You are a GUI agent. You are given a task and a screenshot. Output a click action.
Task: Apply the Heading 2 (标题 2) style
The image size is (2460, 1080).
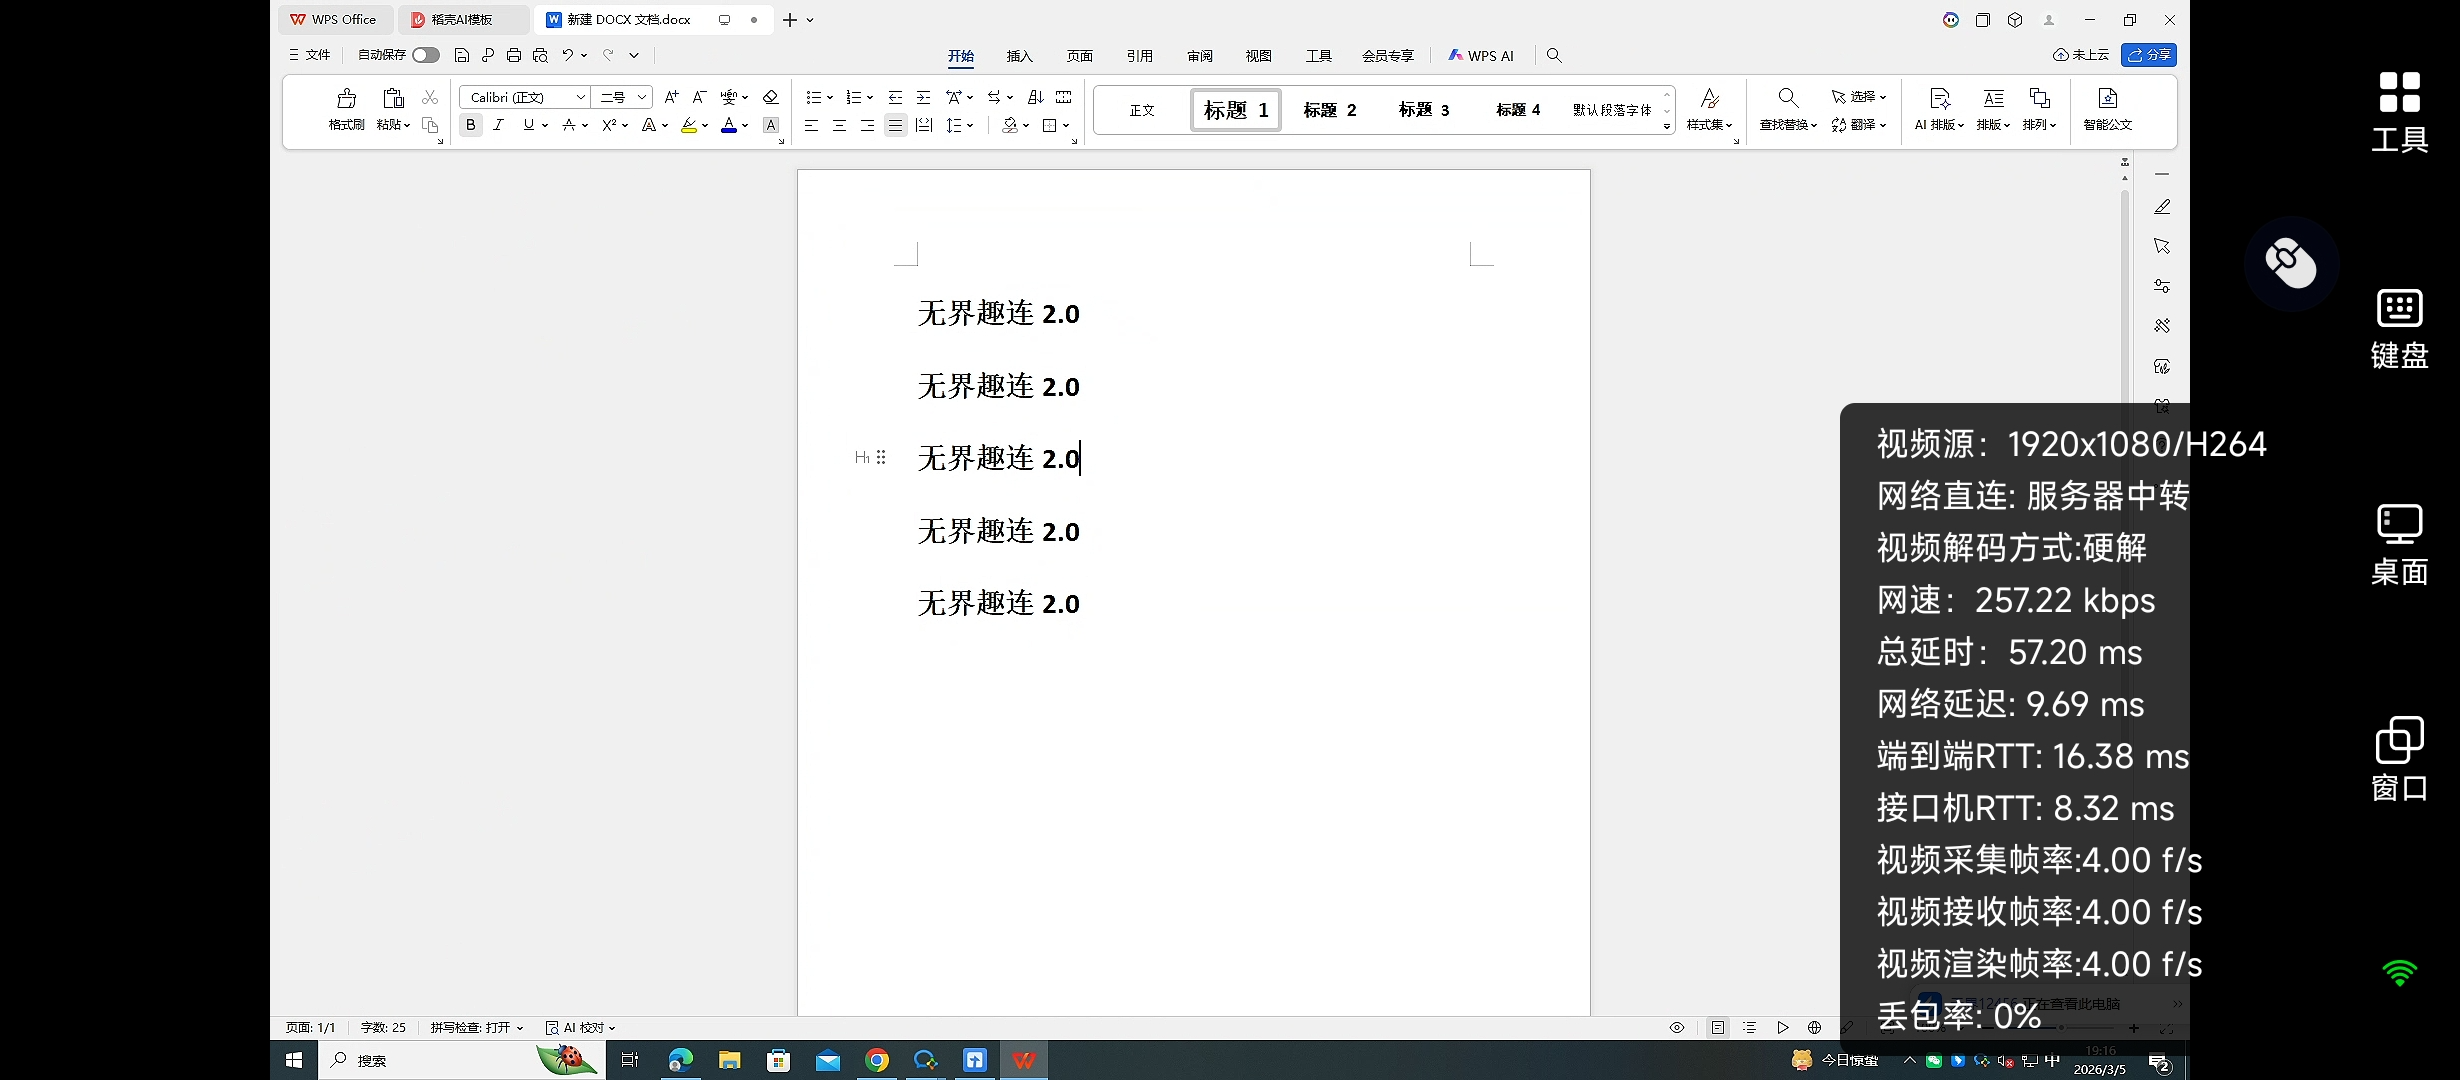pyautogui.click(x=1330, y=110)
